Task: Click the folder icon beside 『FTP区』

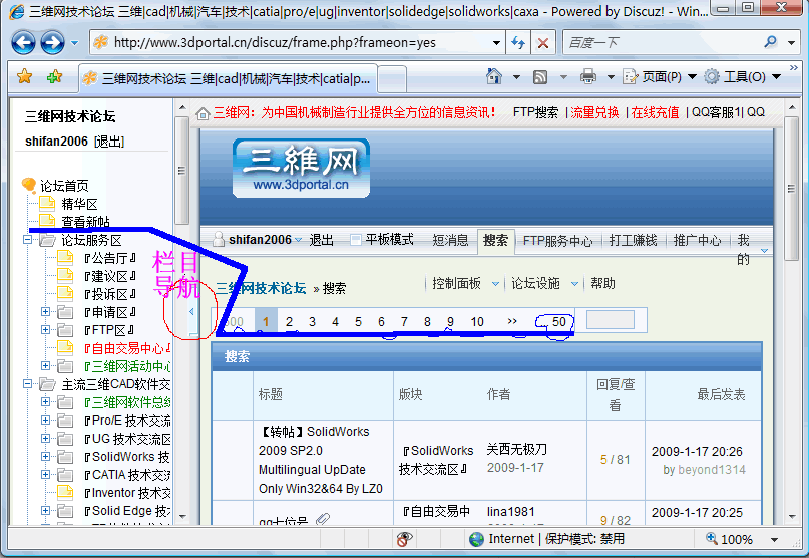Action: click(65, 330)
